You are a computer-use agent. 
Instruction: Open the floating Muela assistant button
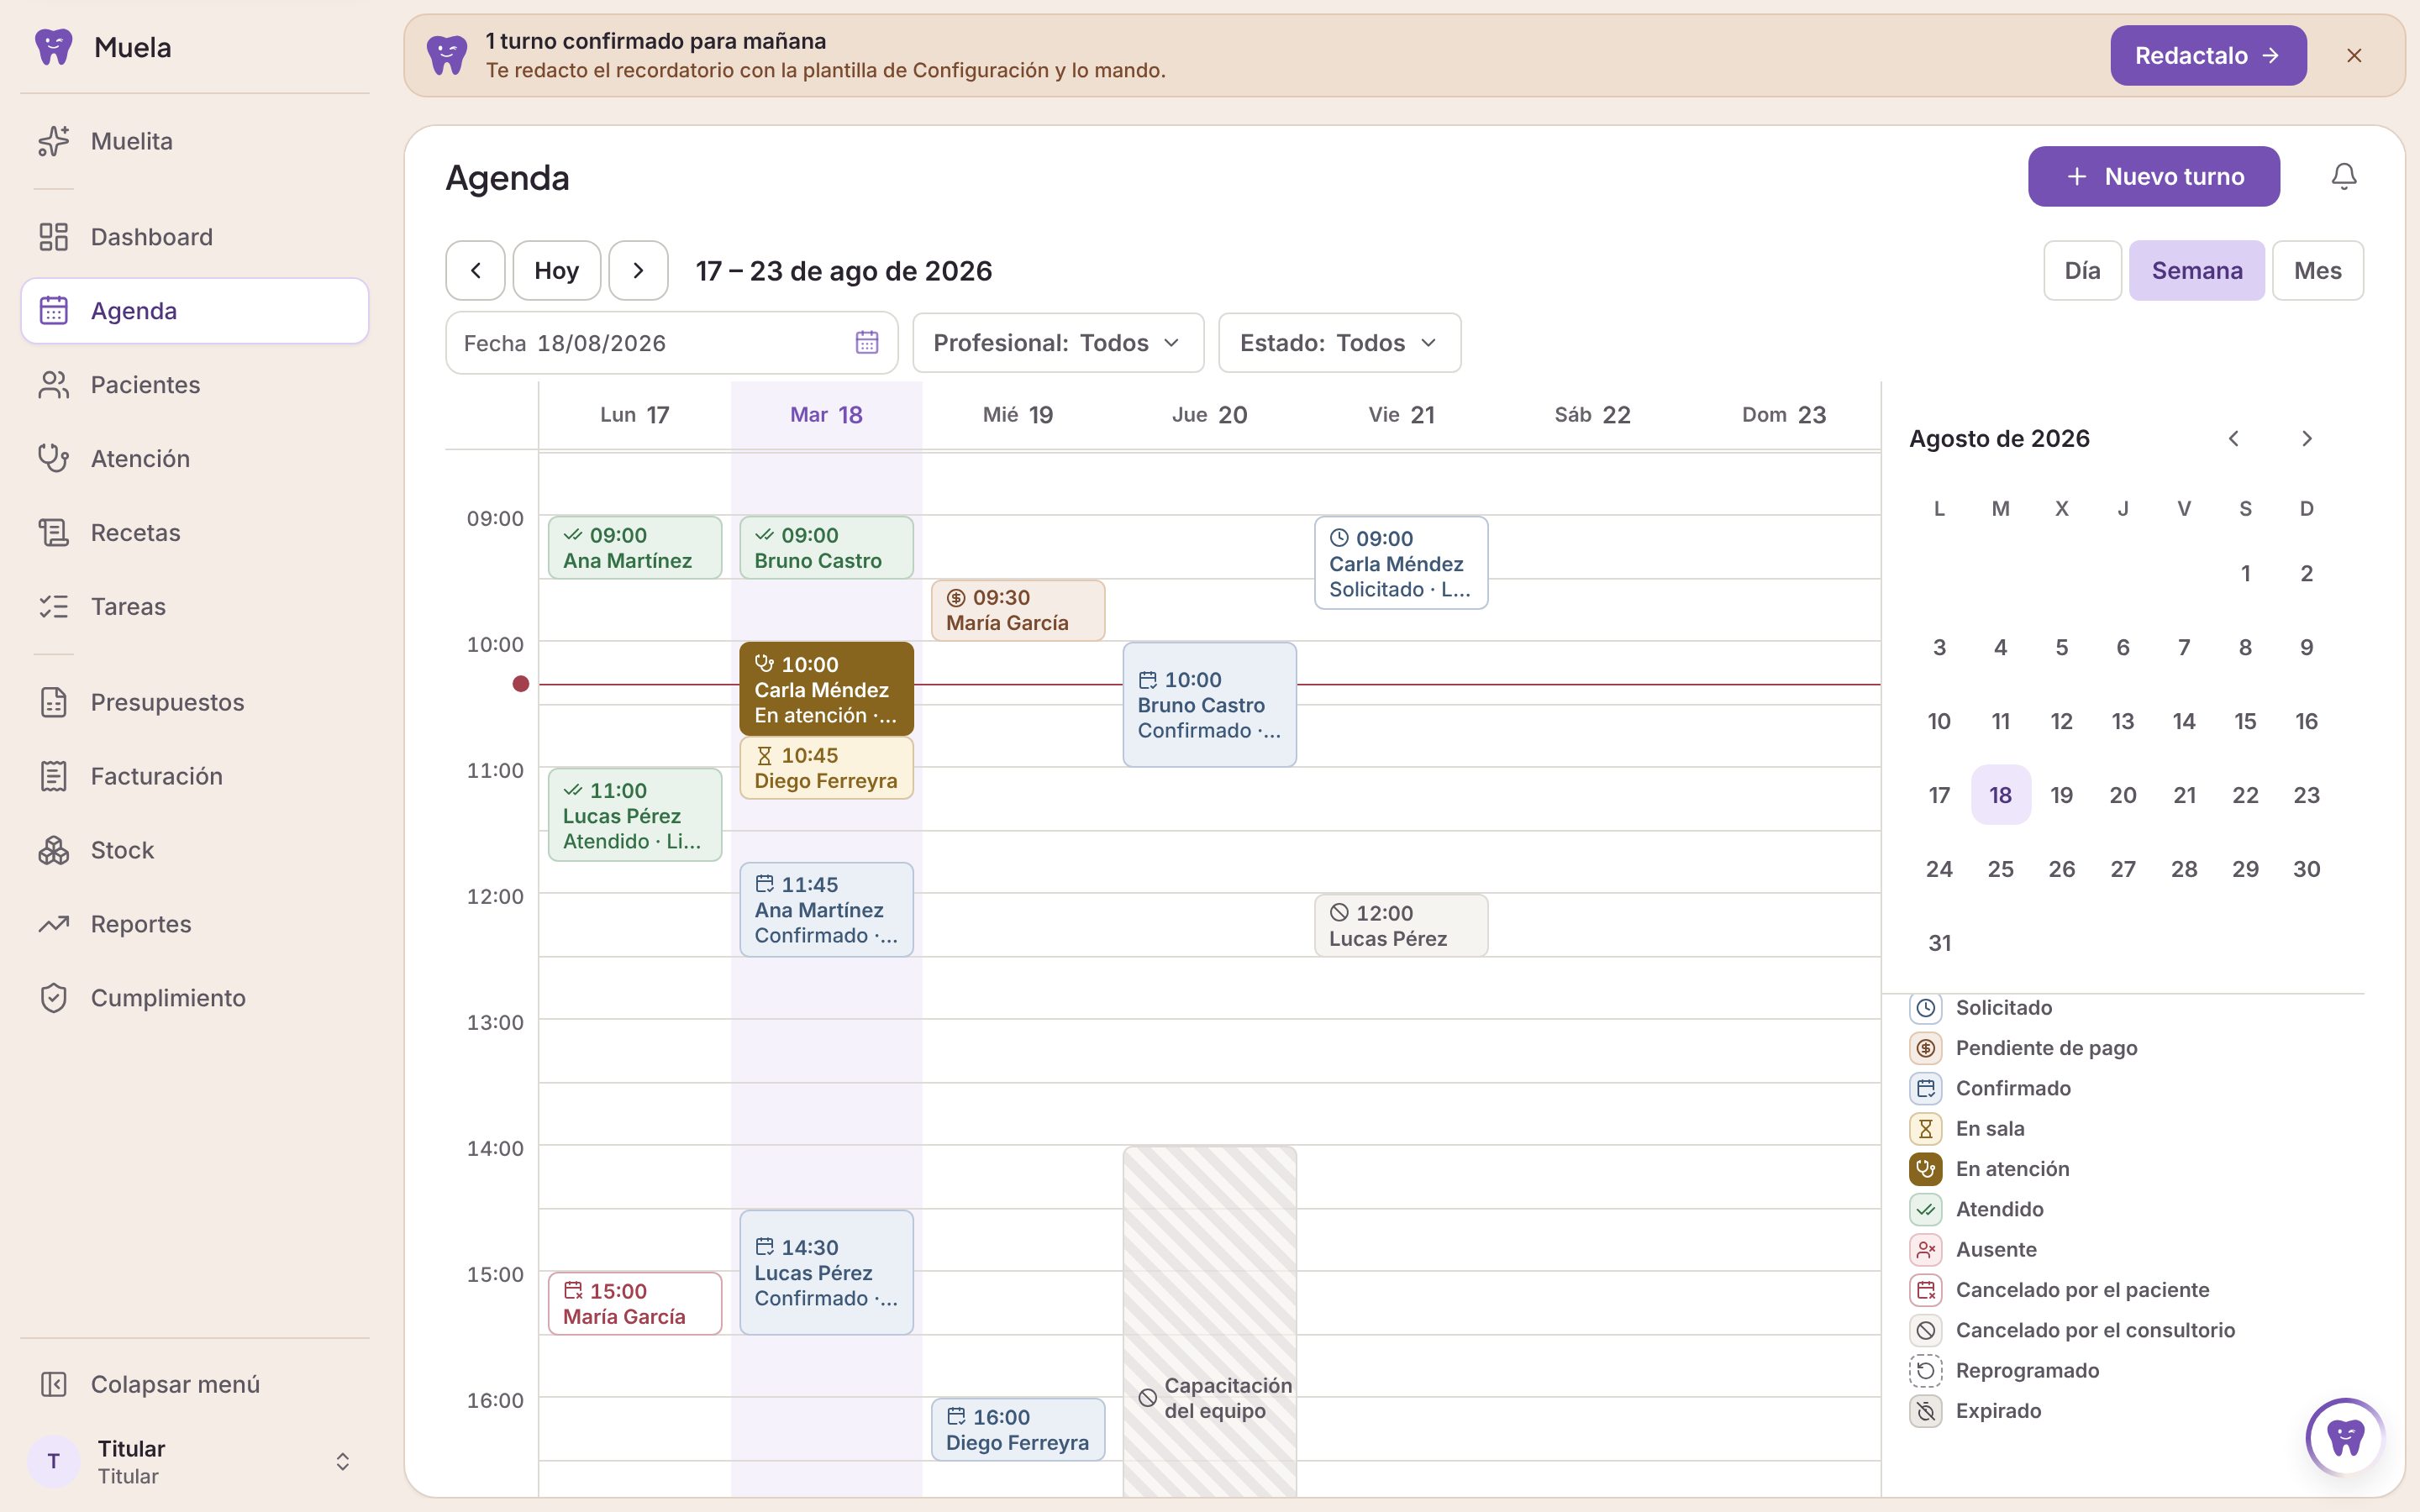2345,1437
